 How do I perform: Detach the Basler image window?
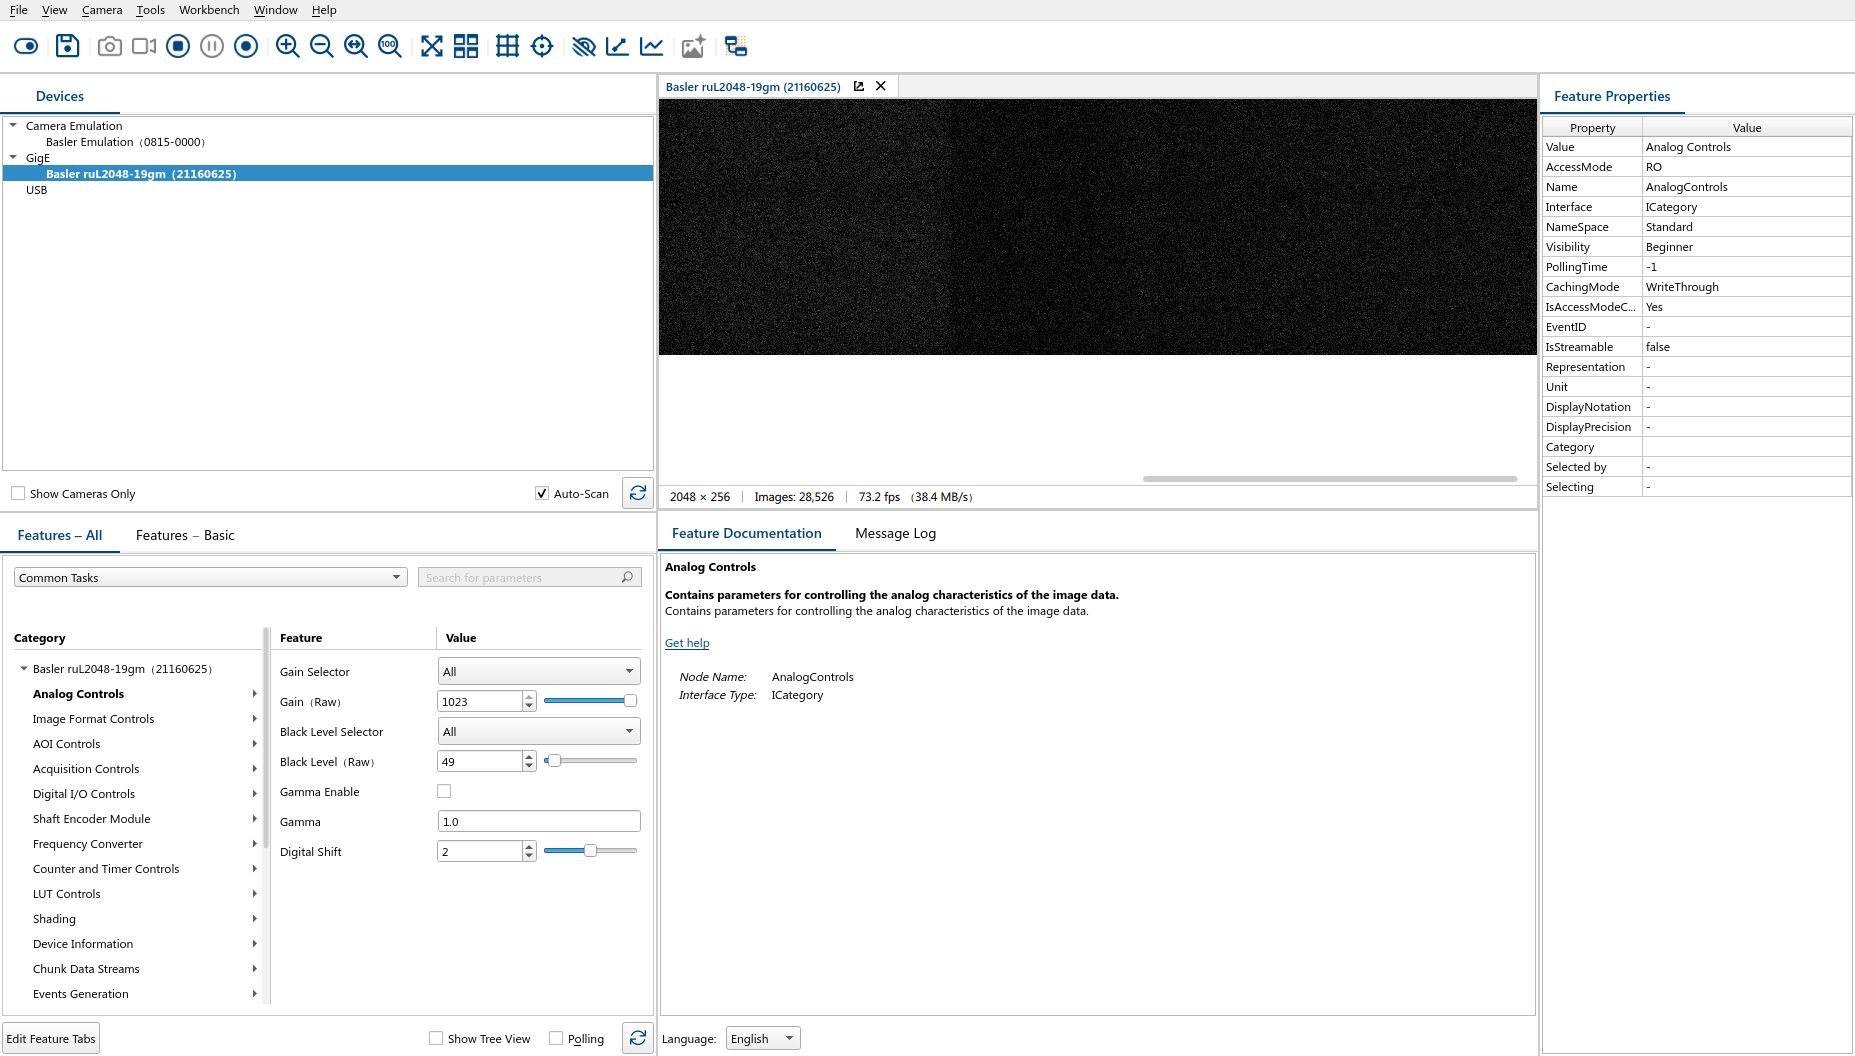pyautogui.click(x=859, y=86)
